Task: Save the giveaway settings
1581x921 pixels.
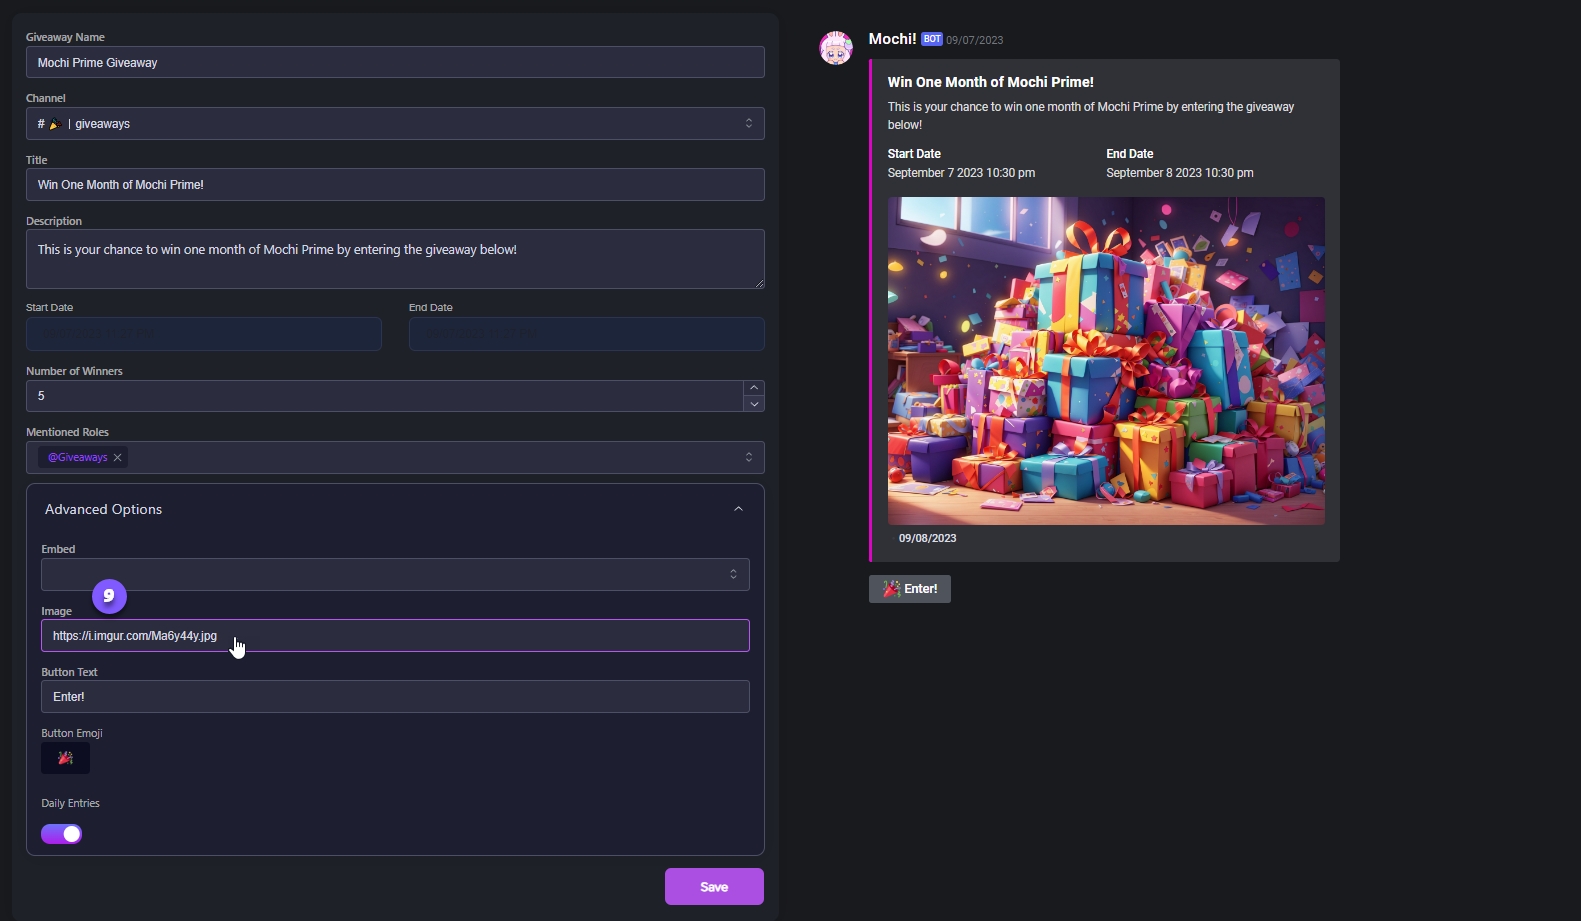Action: coord(714,887)
